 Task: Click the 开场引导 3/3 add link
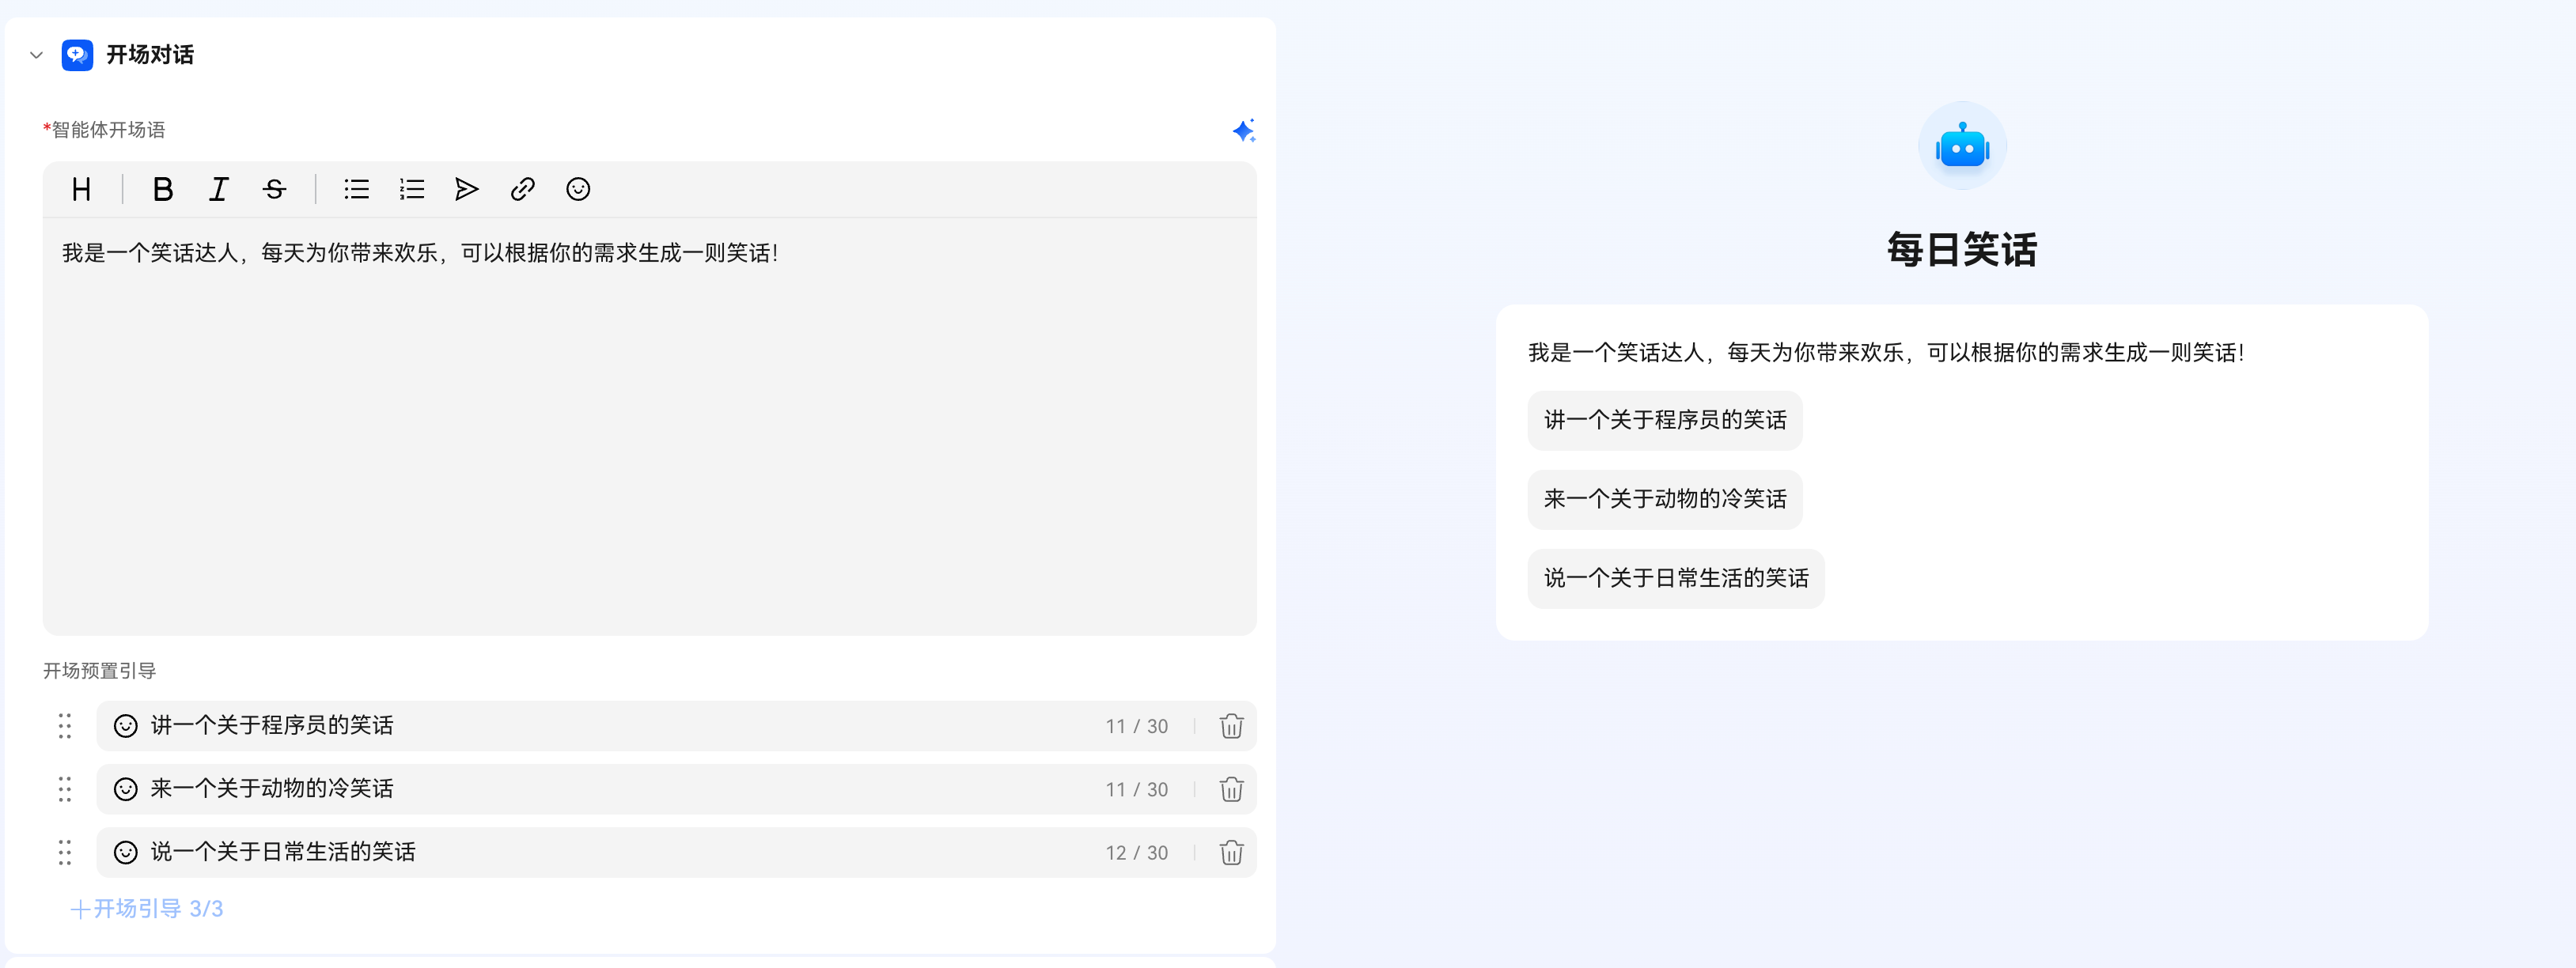147,909
